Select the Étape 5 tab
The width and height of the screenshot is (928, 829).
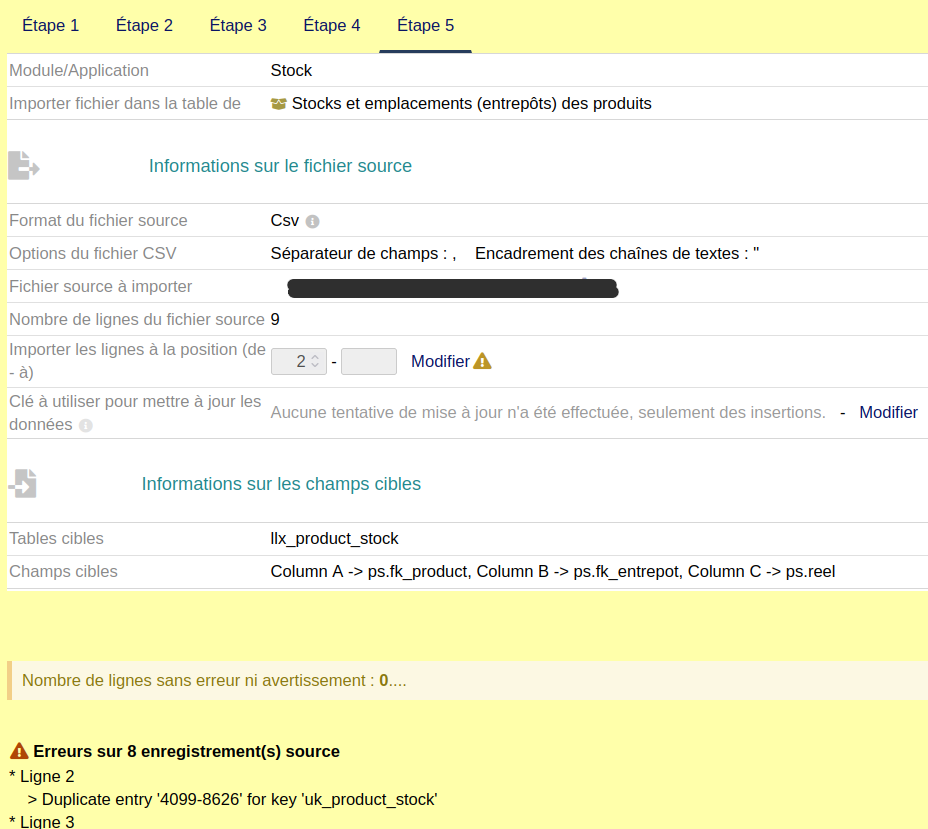click(x=425, y=26)
